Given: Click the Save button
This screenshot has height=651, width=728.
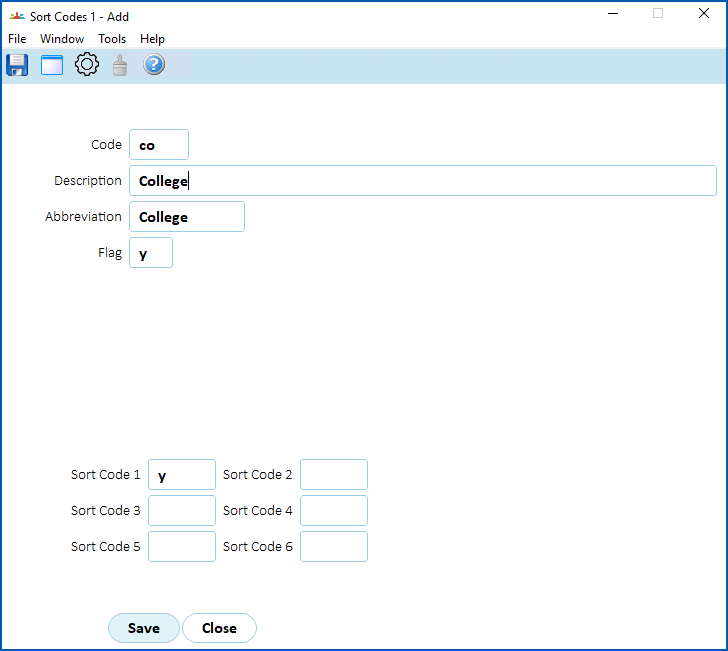Looking at the screenshot, I should 144,628.
